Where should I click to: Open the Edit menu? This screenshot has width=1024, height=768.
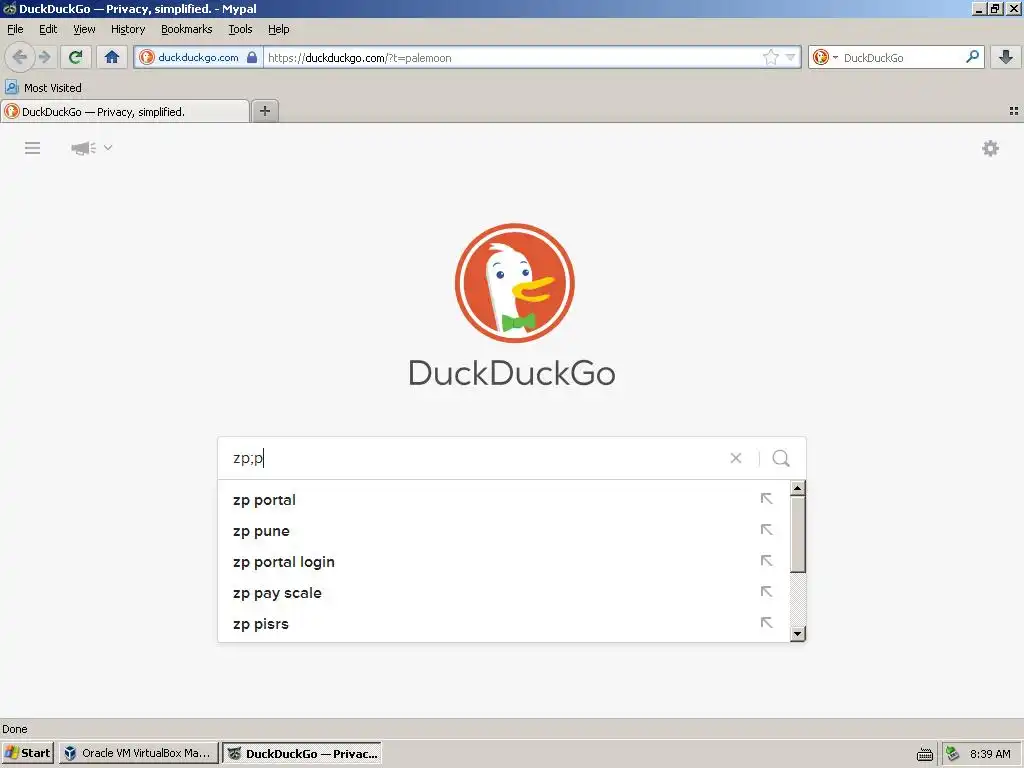tap(48, 29)
